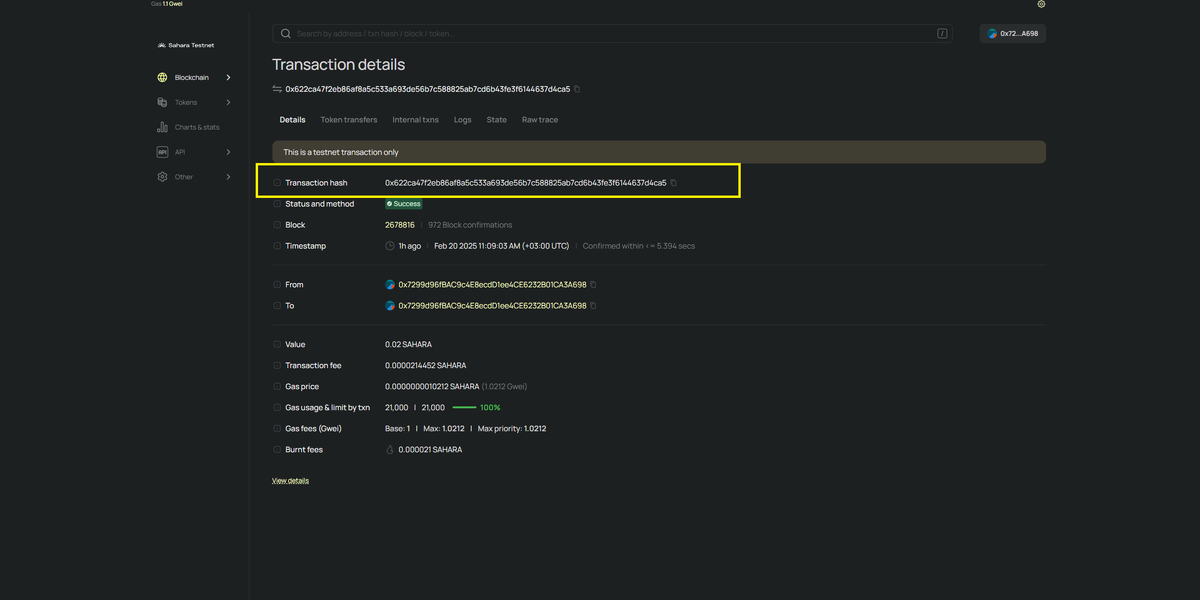Expand the API menu chevron
This screenshot has height=600, width=1200.
(x=228, y=152)
